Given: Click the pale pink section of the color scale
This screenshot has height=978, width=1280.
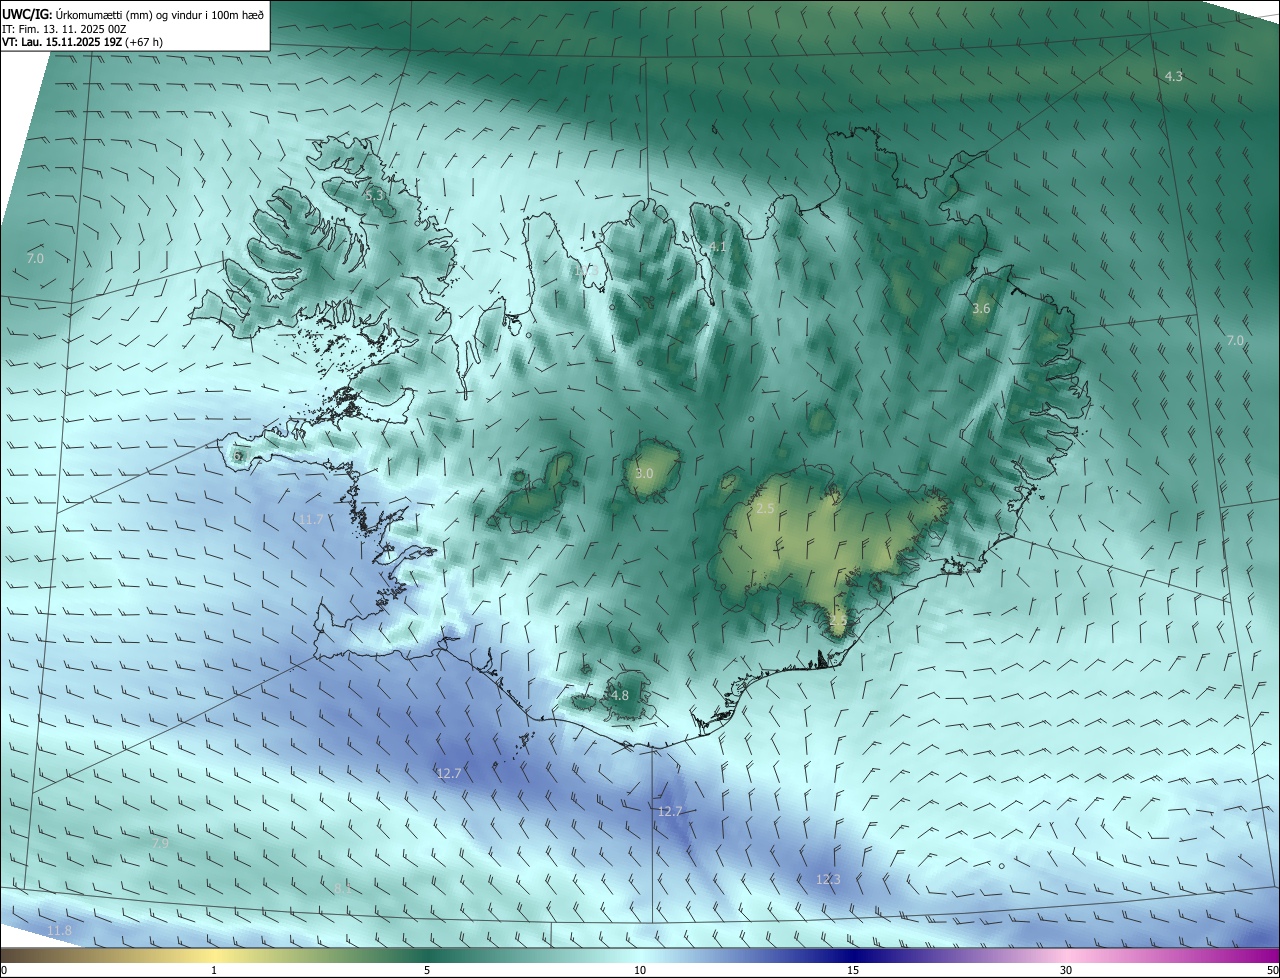Looking at the screenshot, I should (1066, 956).
